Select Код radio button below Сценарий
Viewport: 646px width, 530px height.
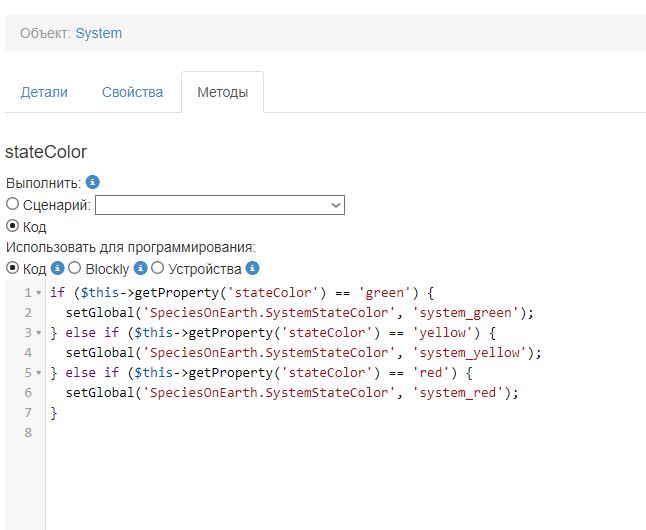[13, 226]
